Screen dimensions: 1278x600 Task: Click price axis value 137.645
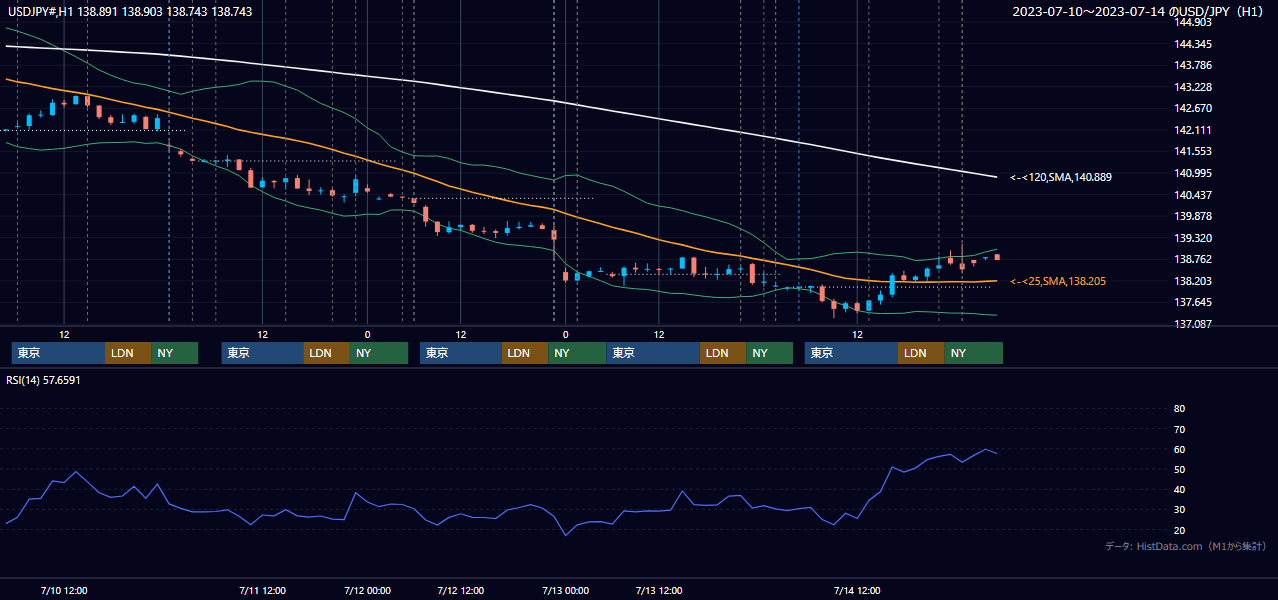(1193, 302)
